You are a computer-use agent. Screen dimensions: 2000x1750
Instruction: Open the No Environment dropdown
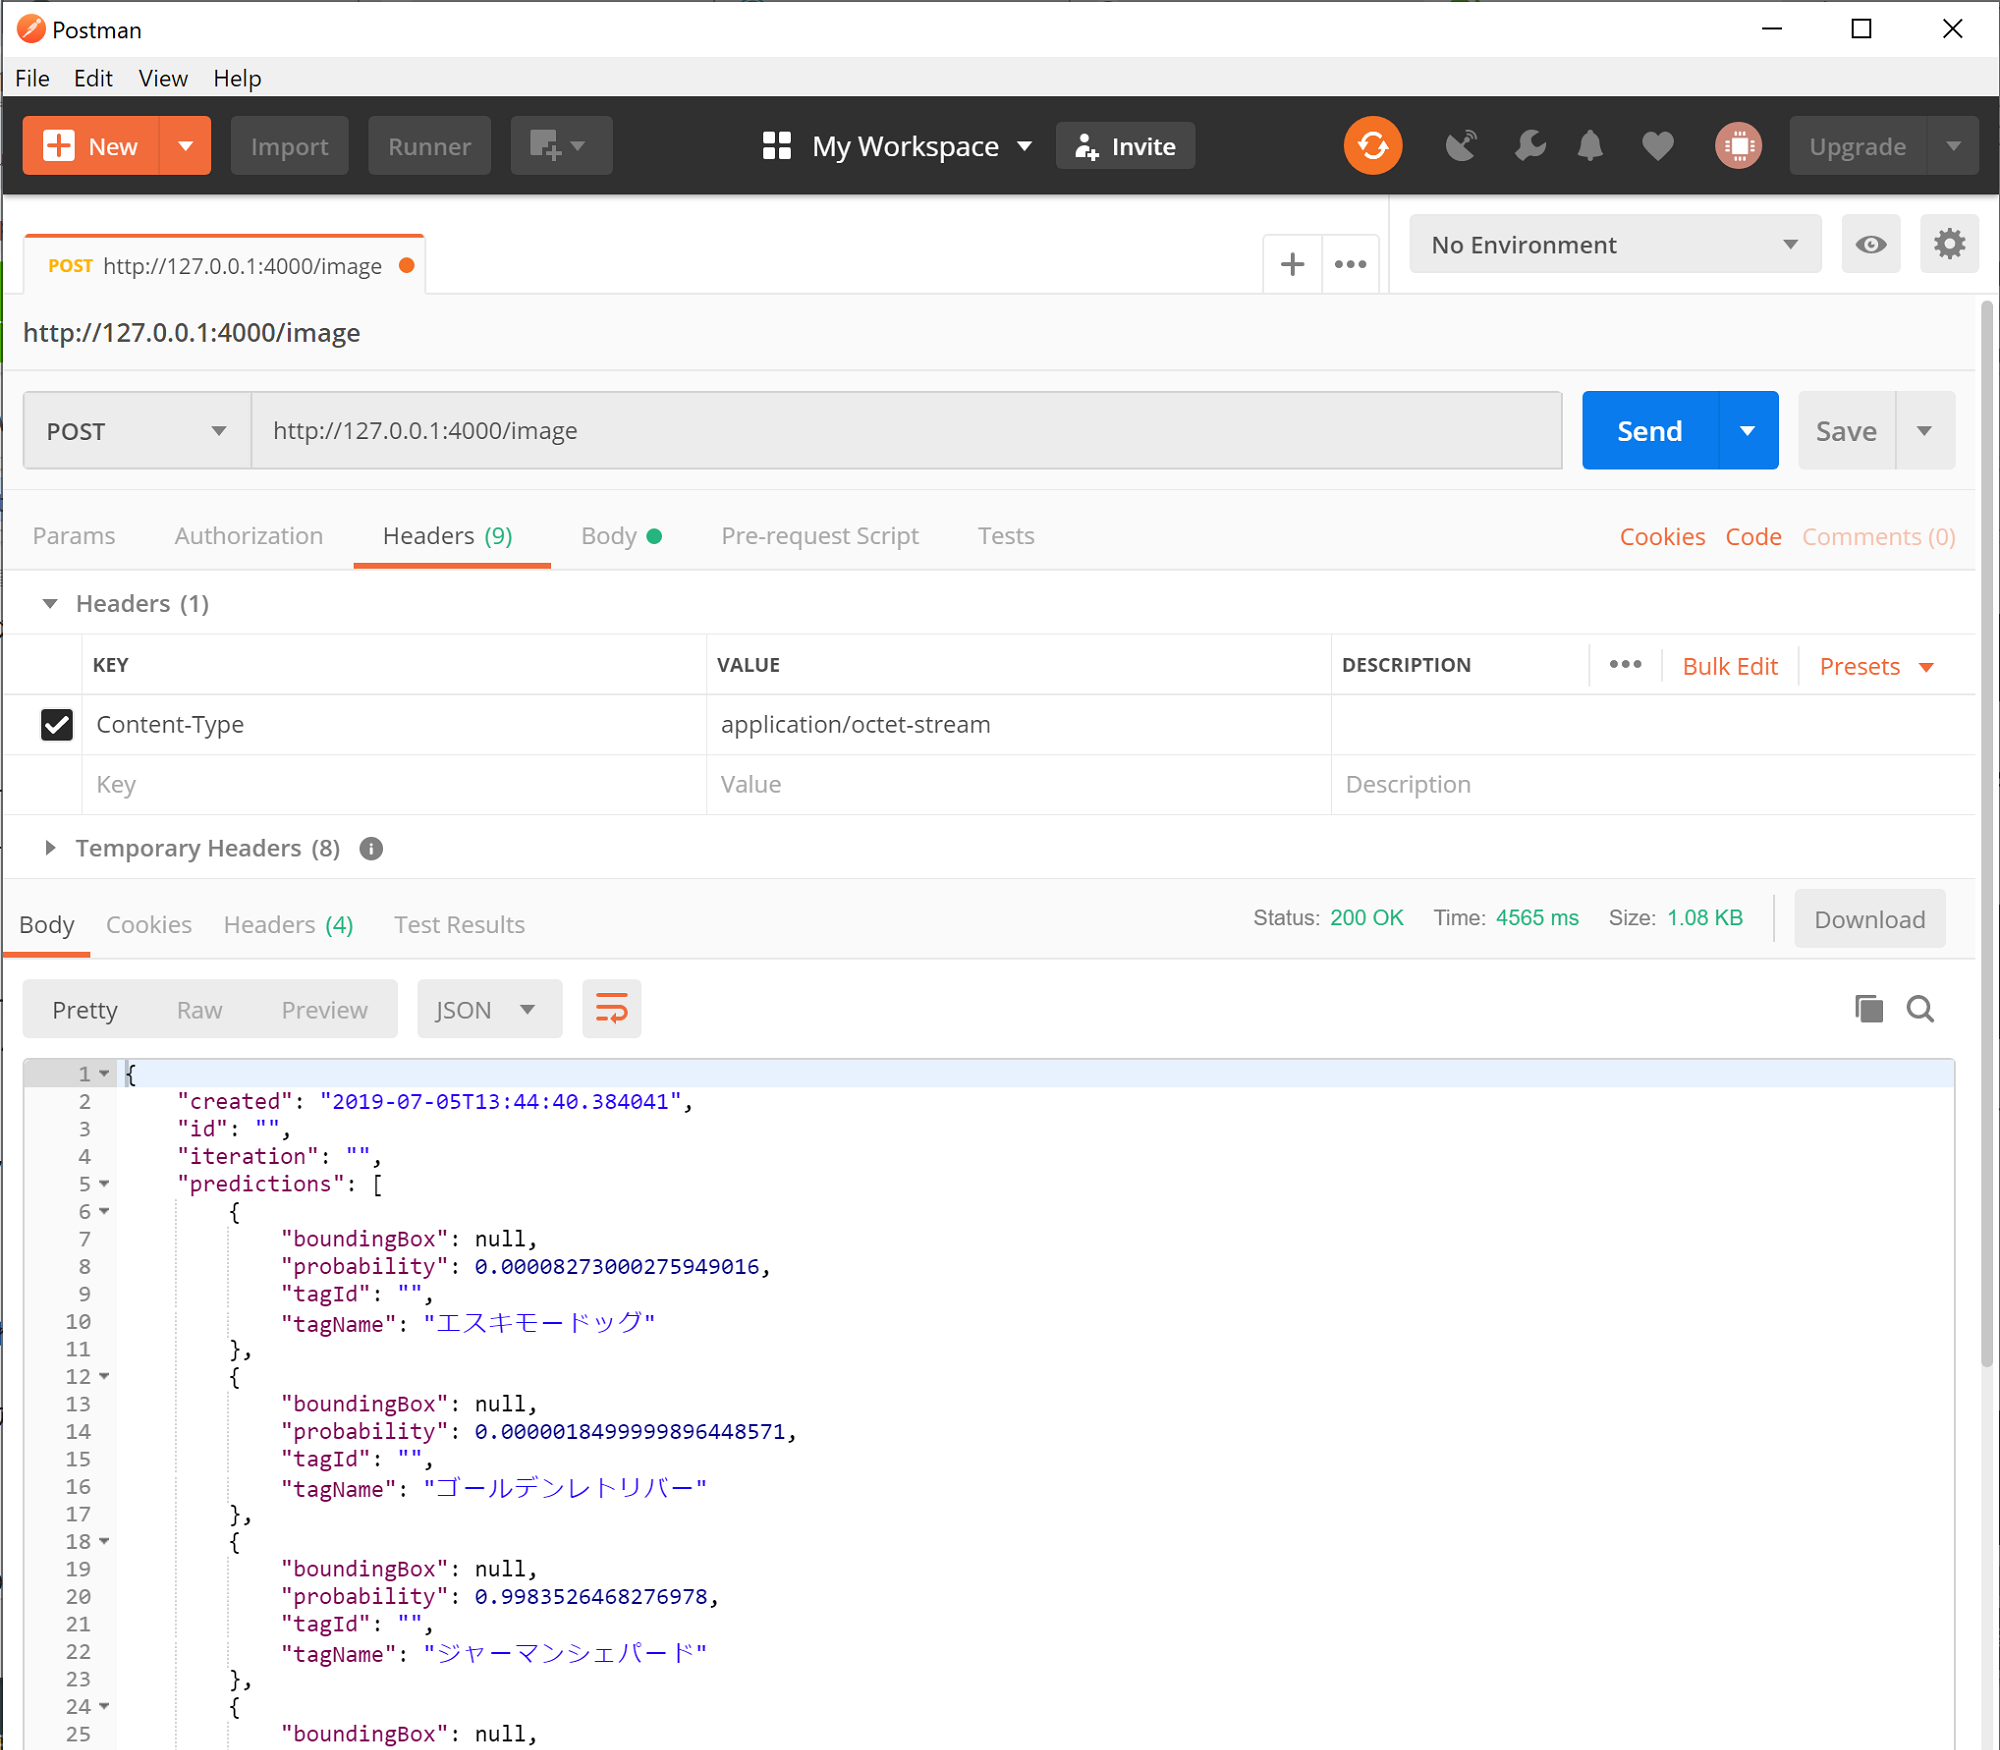(x=1613, y=244)
